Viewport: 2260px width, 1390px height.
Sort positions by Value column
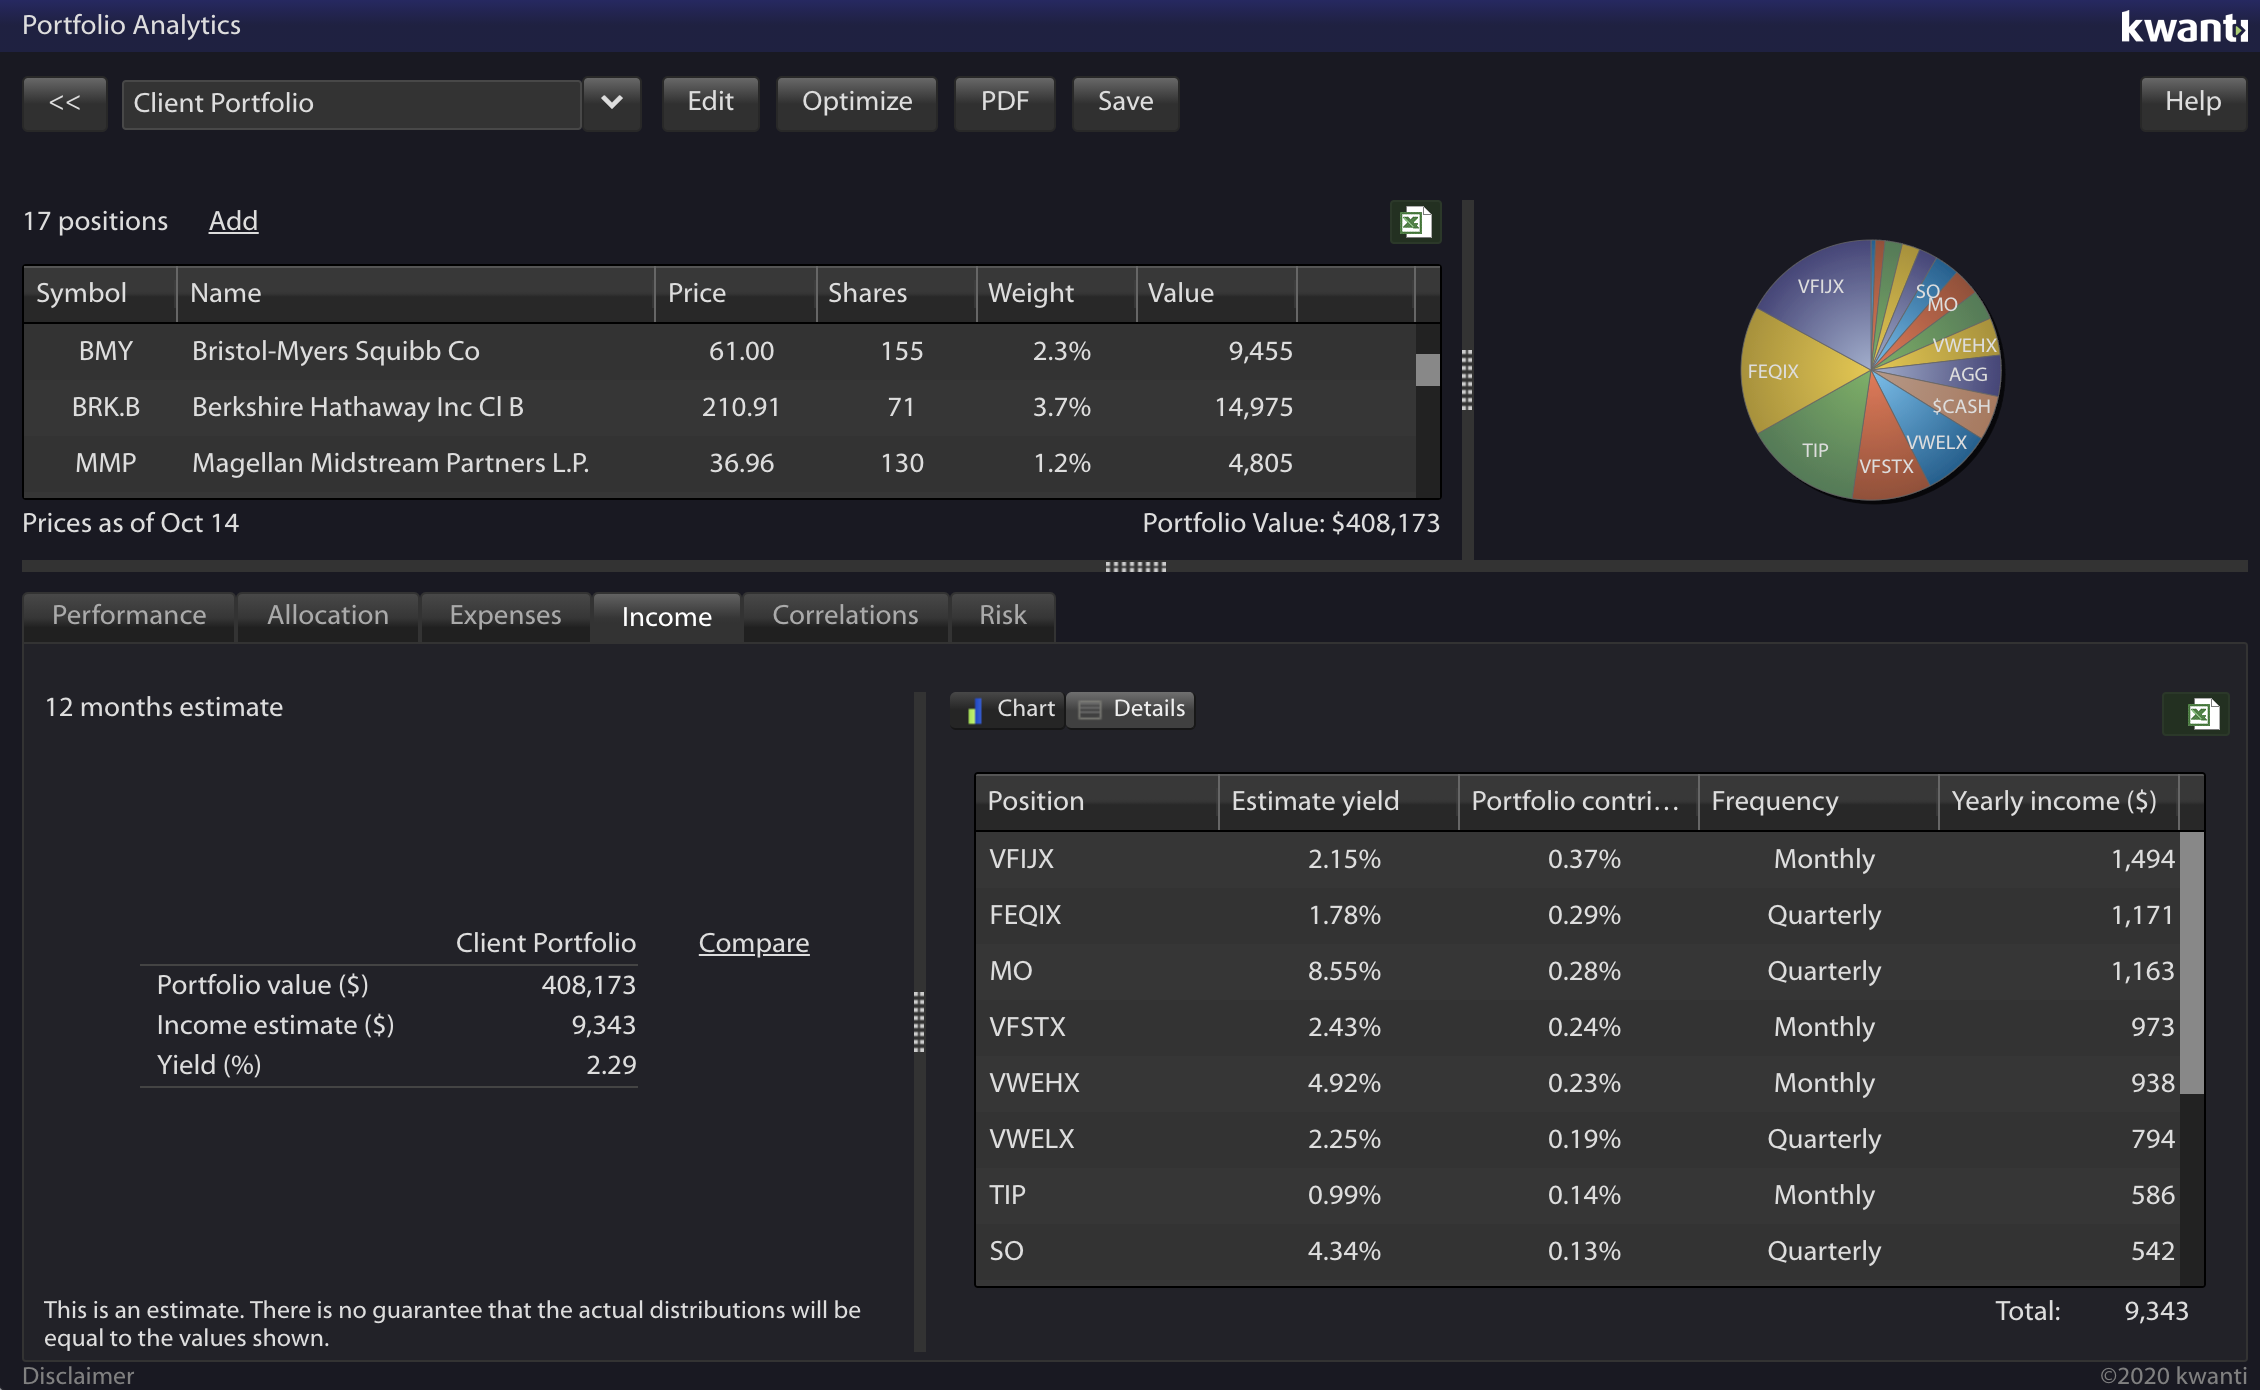(x=1216, y=294)
